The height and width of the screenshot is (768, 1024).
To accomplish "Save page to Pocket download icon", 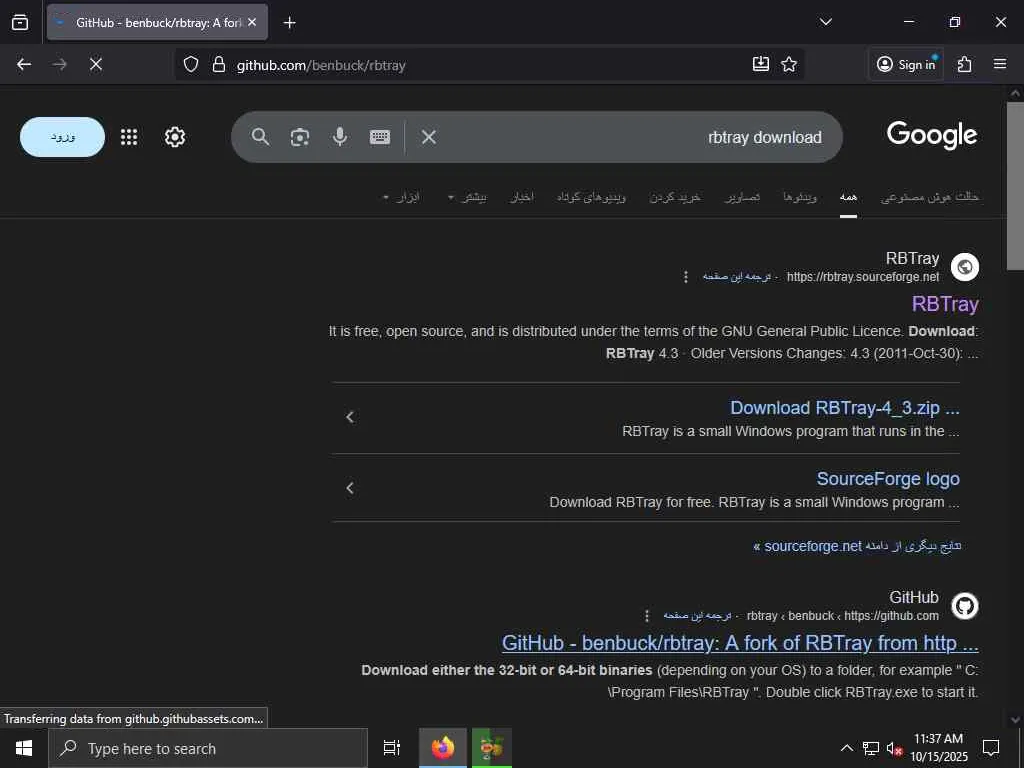I will click(761, 64).
